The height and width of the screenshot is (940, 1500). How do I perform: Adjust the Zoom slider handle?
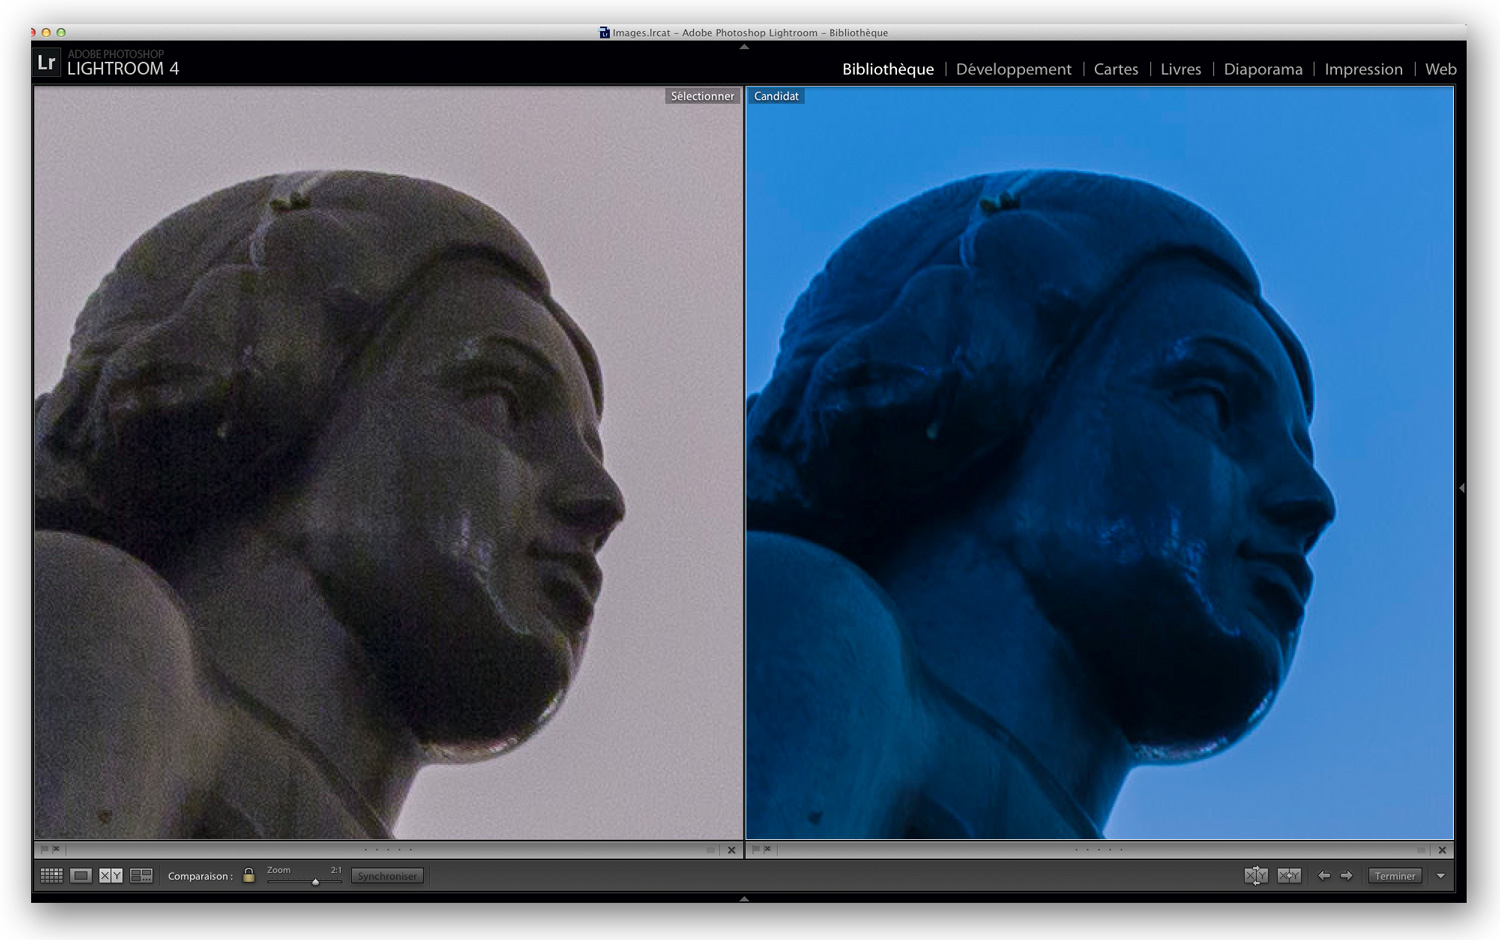click(315, 882)
